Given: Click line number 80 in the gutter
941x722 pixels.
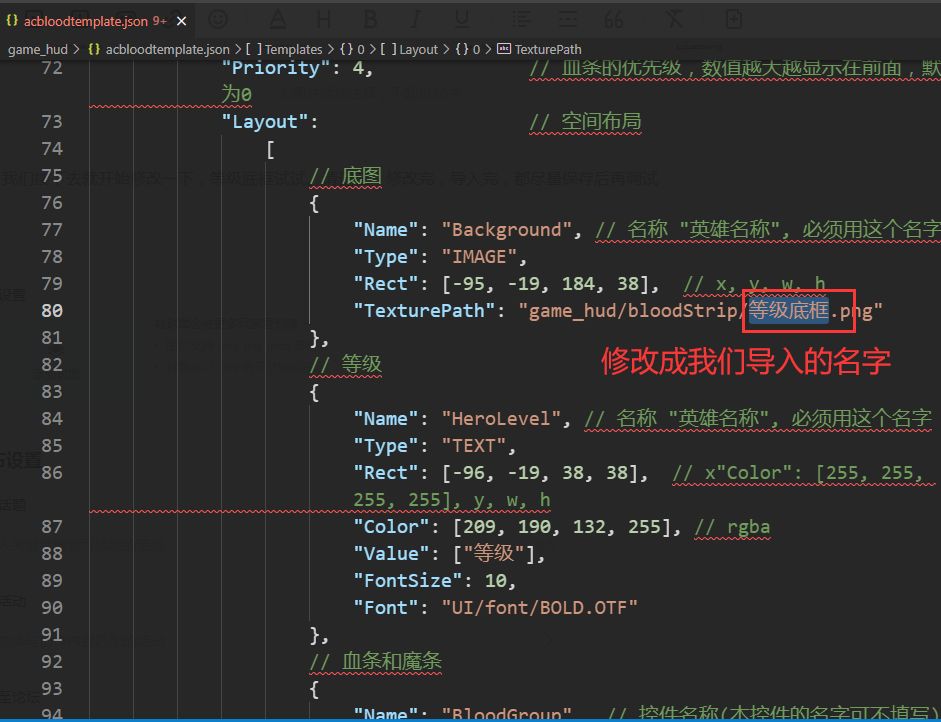Looking at the screenshot, I should point(52,310).
